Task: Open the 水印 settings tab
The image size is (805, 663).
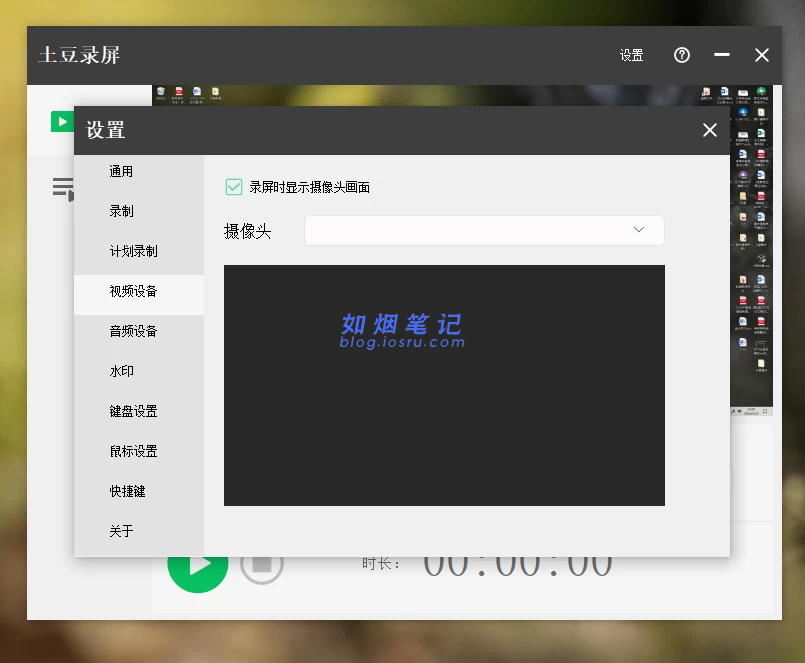Action: [139, 371]
